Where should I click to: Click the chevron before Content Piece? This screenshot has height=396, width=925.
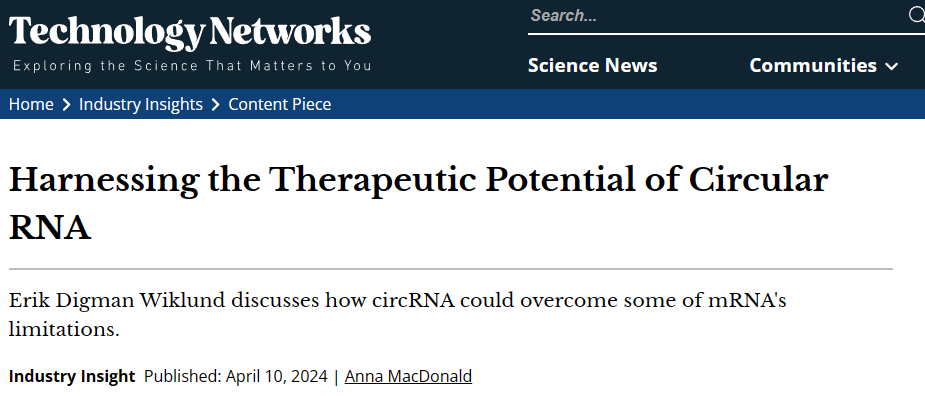coord(216,105)
